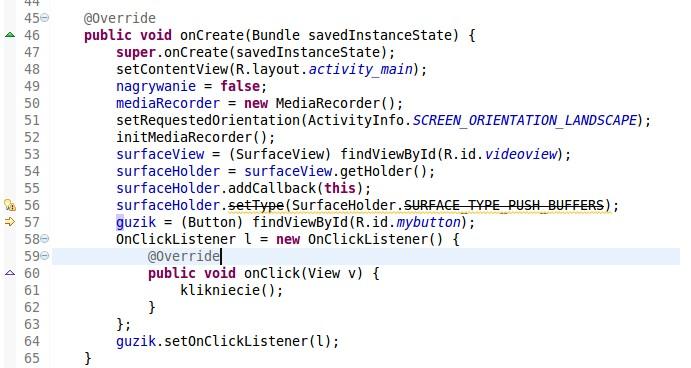
Task: Click the nagrywanie variable on line 49
Action: tap(156, 86)
